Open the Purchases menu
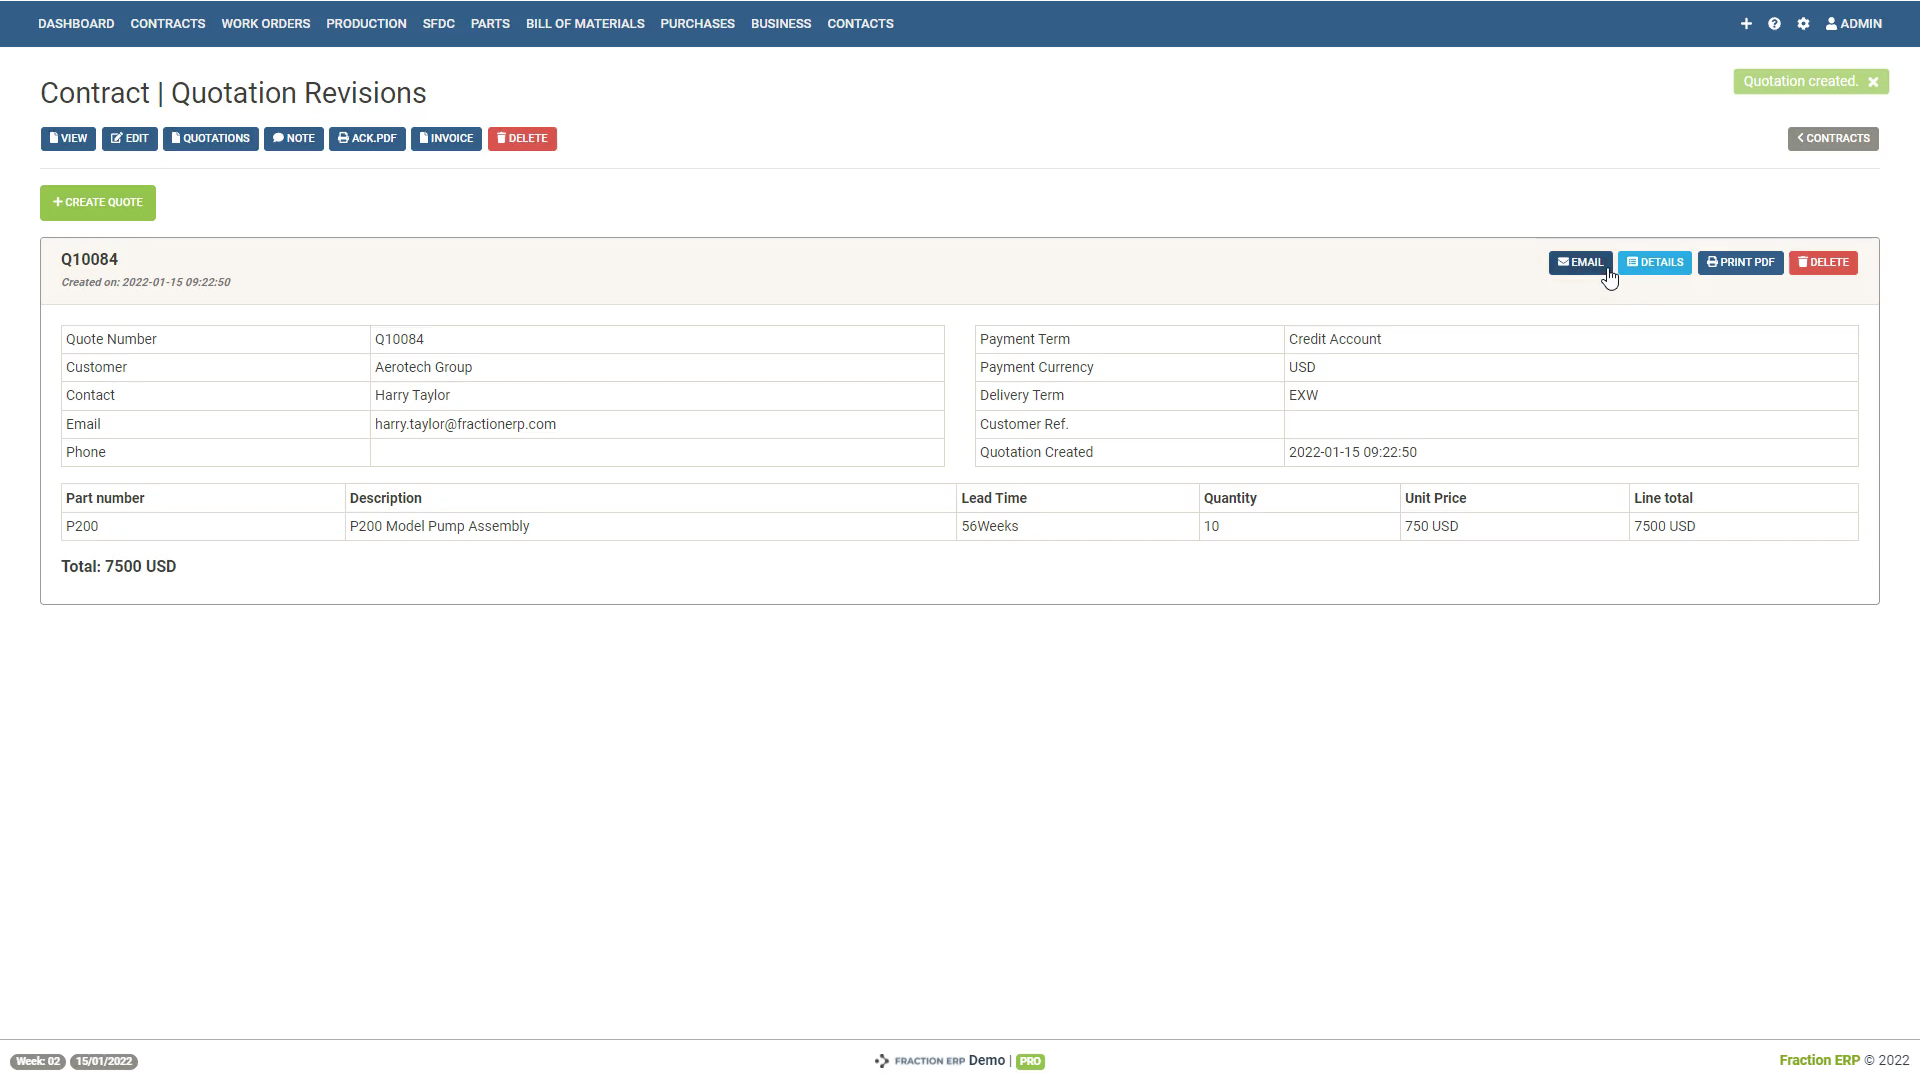1920x1080 pixels. tap(697, 23)
